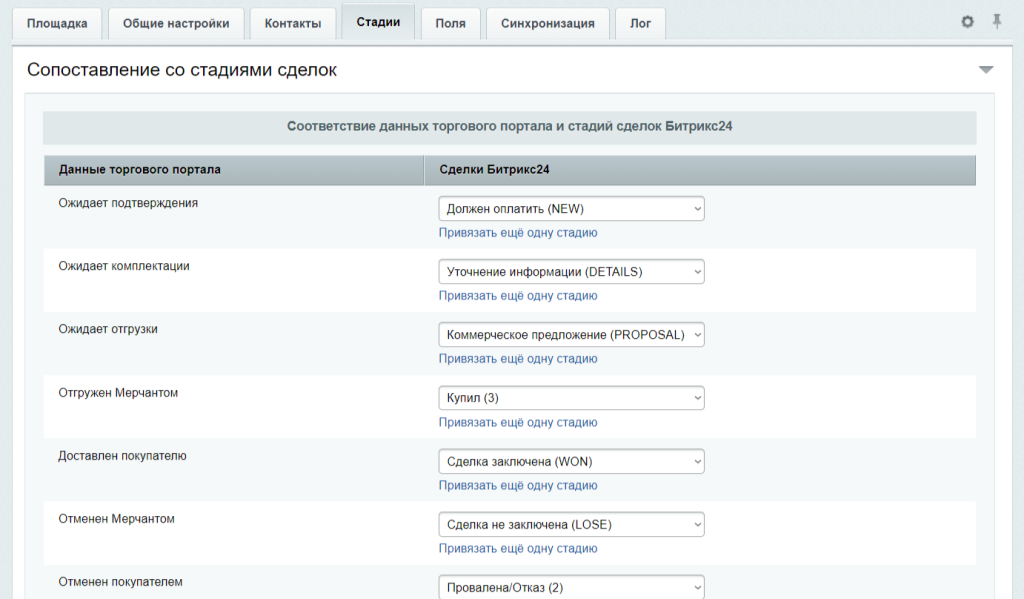Open the Поля tab

point(451,24)
